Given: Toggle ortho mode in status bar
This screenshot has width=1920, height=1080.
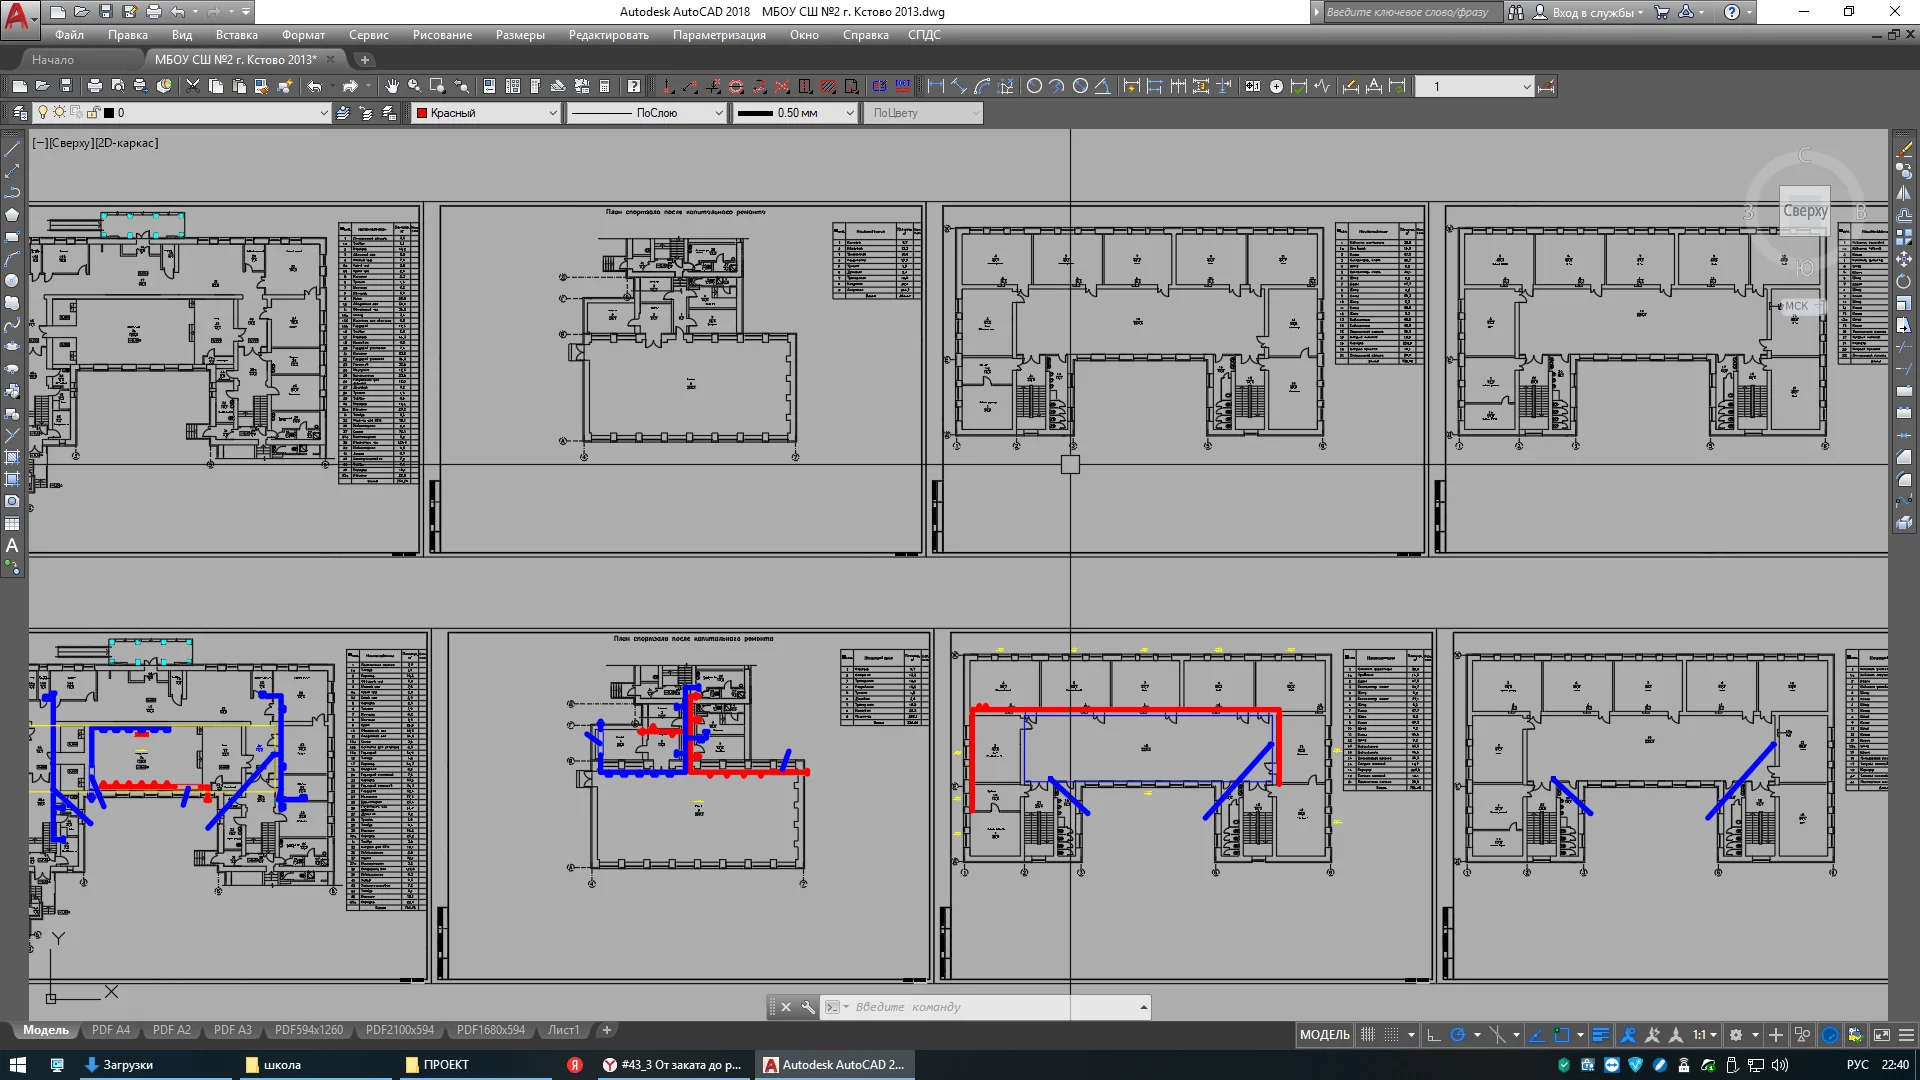Looking at the screenshot, I should [1433, 1035].
